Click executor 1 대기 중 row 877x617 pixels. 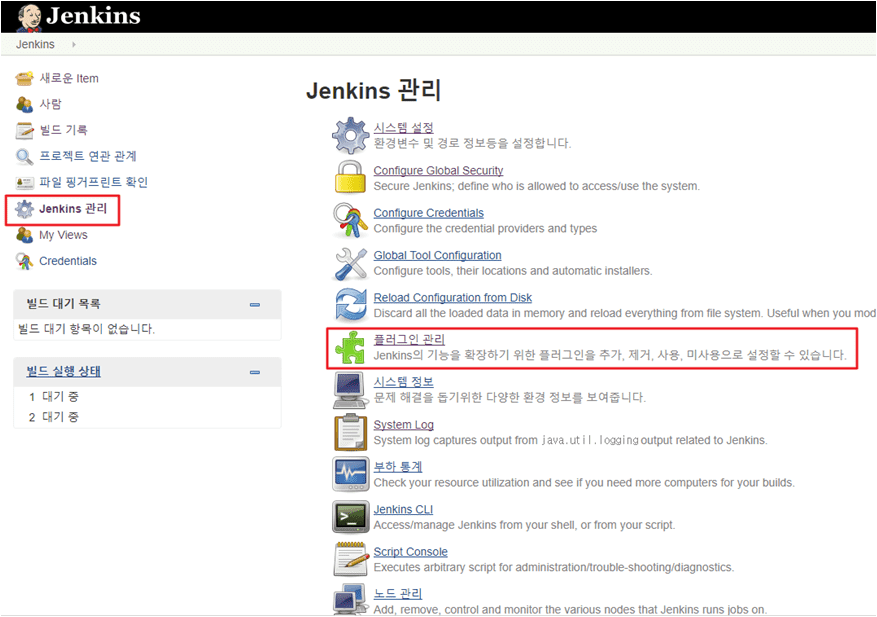pyautogui.click(x=147, y=397)
